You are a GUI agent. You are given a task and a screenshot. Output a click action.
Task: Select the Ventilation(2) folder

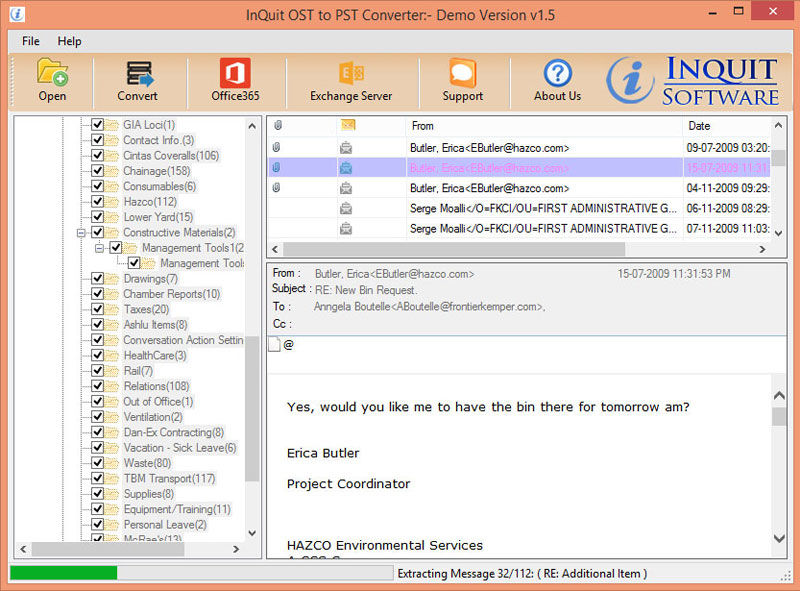coord(153,417)
